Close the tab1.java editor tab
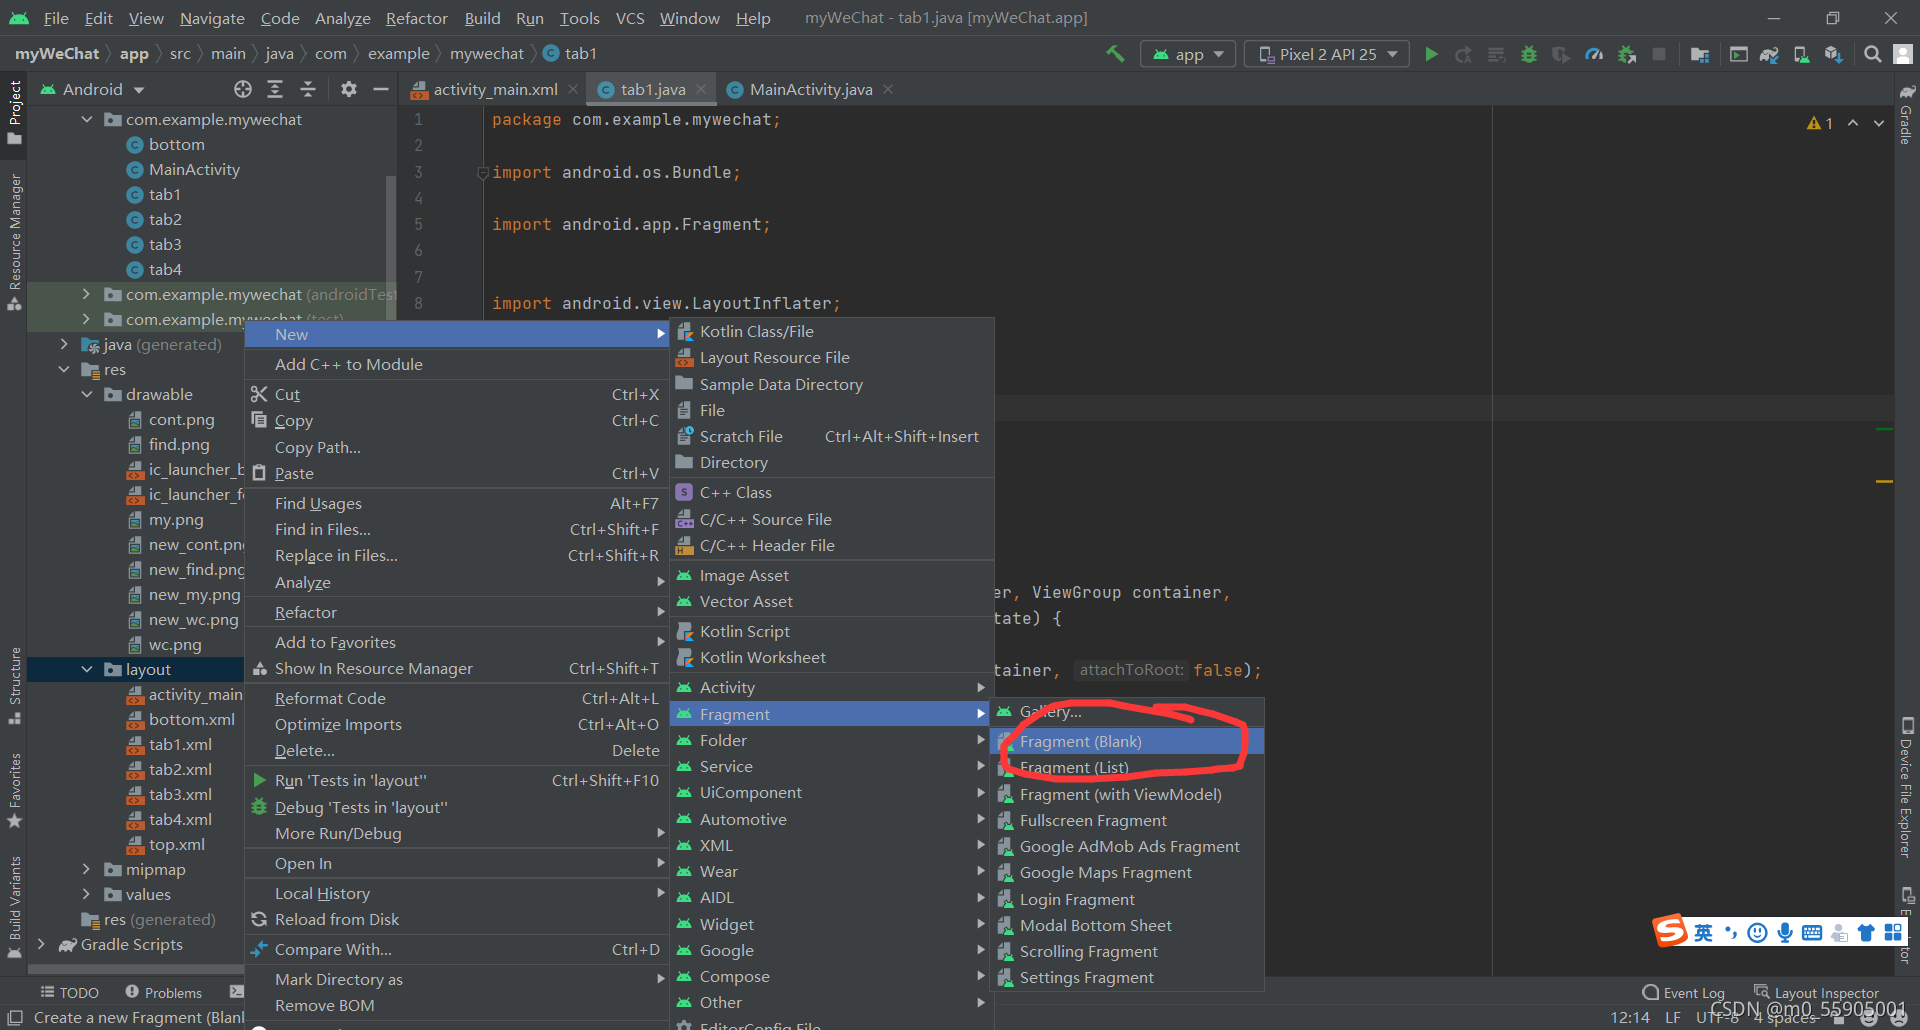The height and width of the screenshot is (1030, 1920). coord(701,89)
